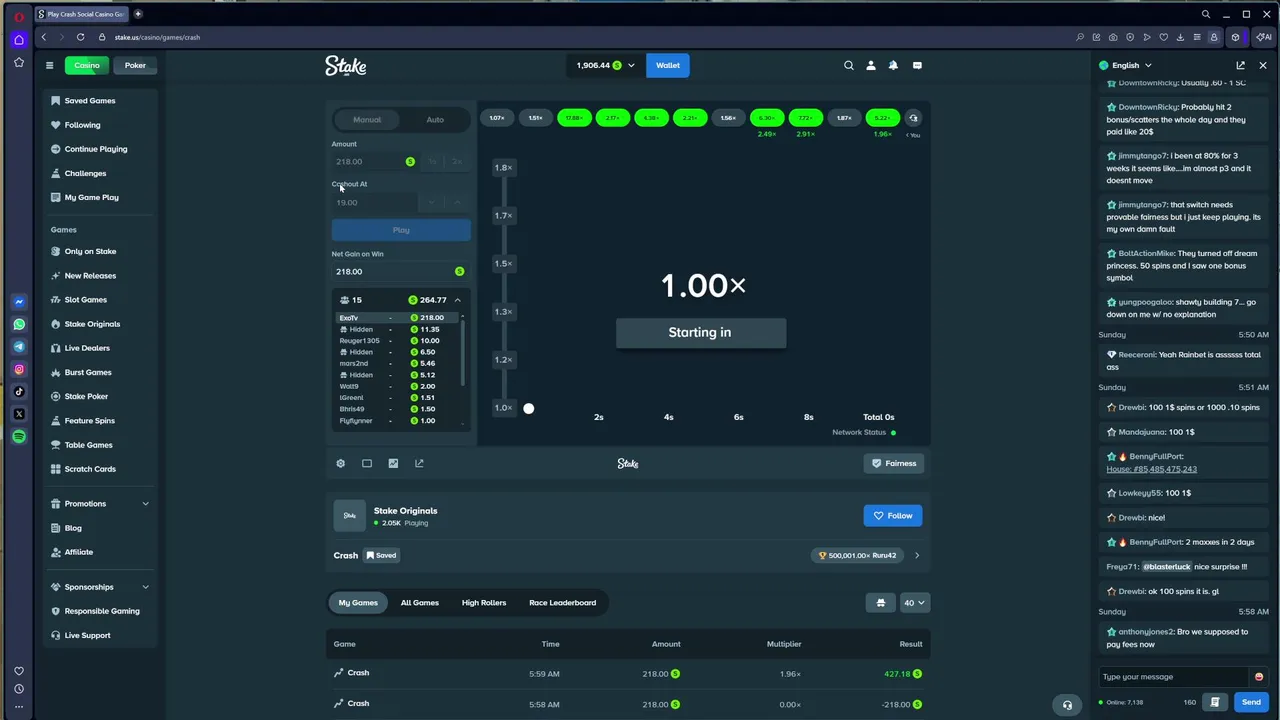Toggle Saved bookmark for Crash
This screenshot has height=720, width=1280.
pos(381,555)
